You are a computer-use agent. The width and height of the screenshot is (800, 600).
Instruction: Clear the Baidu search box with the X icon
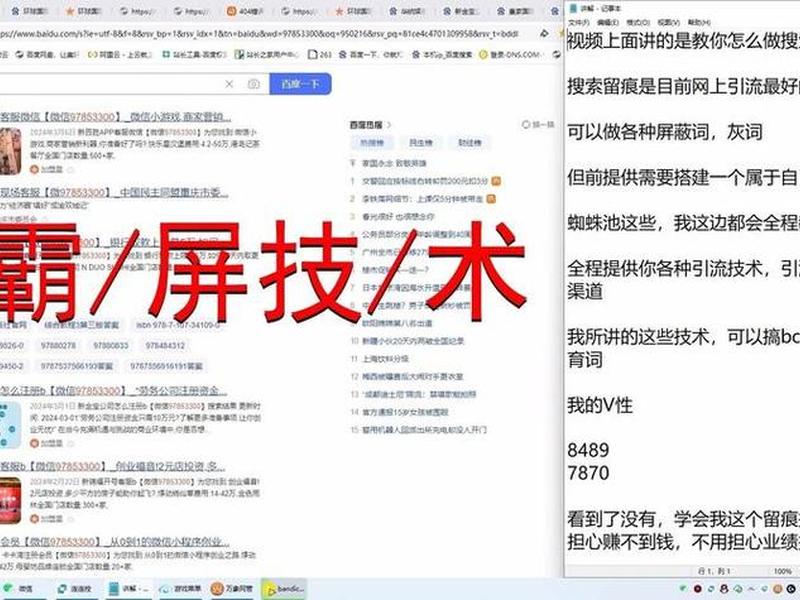[x=229, y=84]
